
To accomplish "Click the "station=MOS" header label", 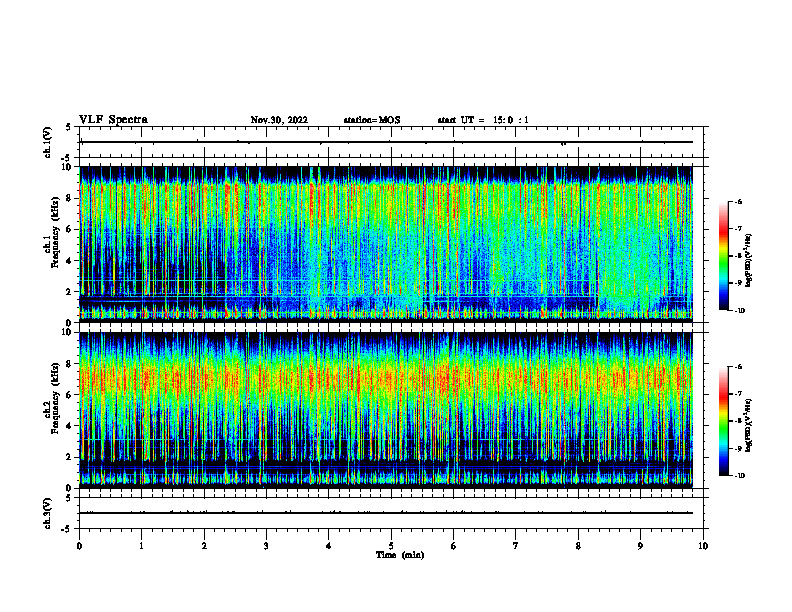I will point(372,120).
